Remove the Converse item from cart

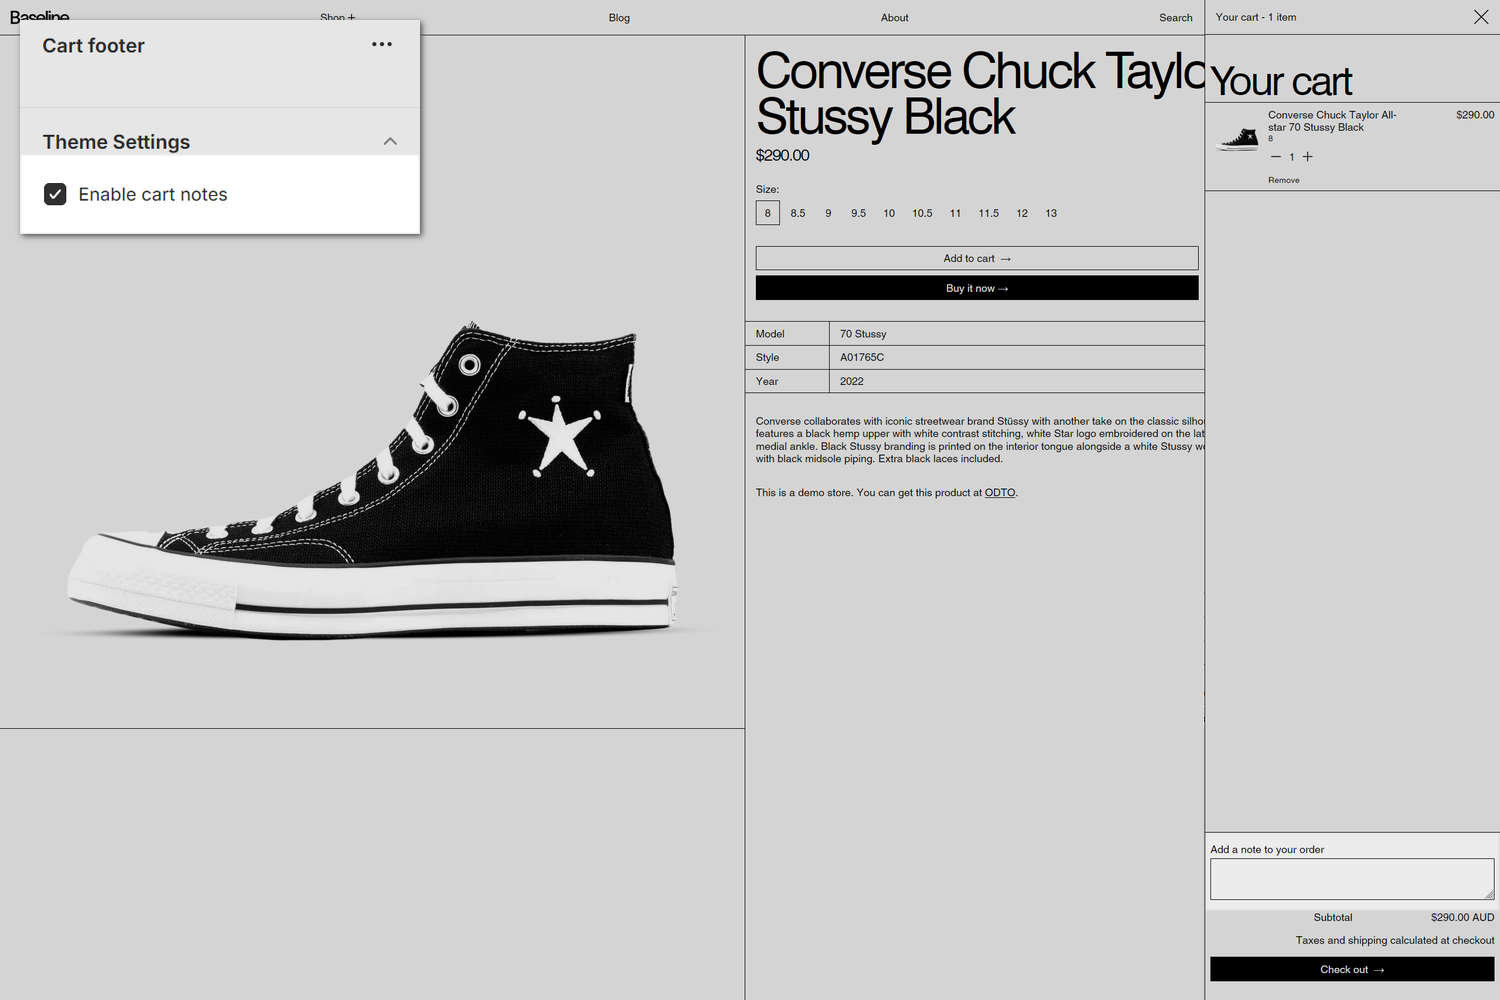coord(1283,181)
